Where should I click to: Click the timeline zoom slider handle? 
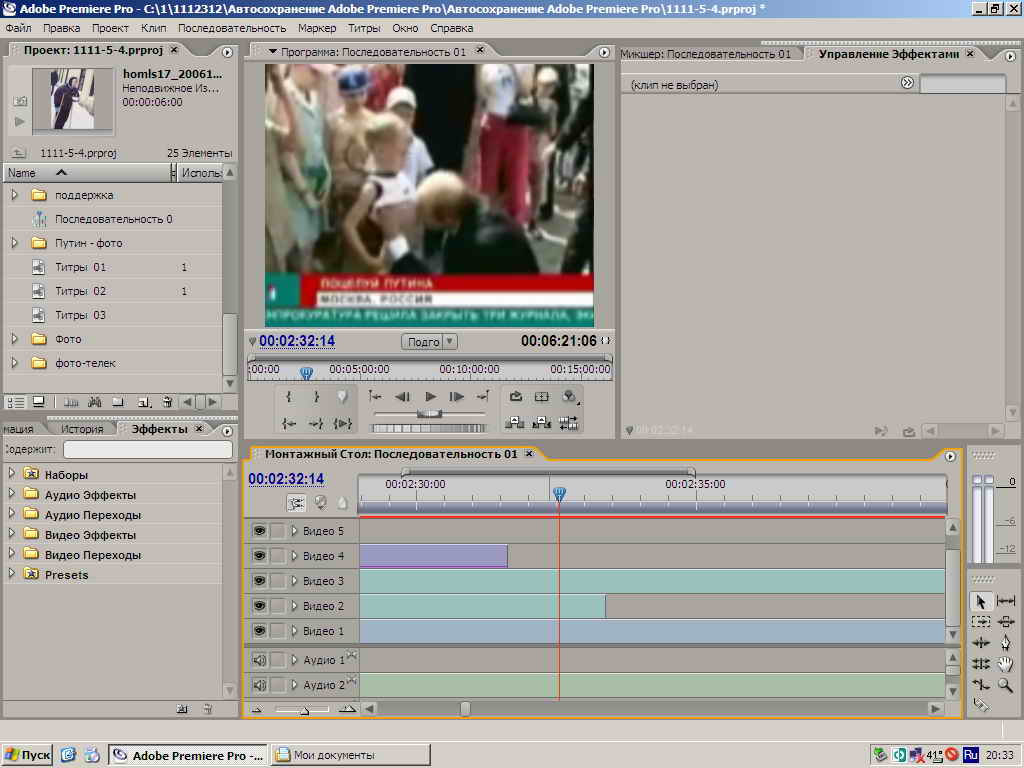coord(304,709)
